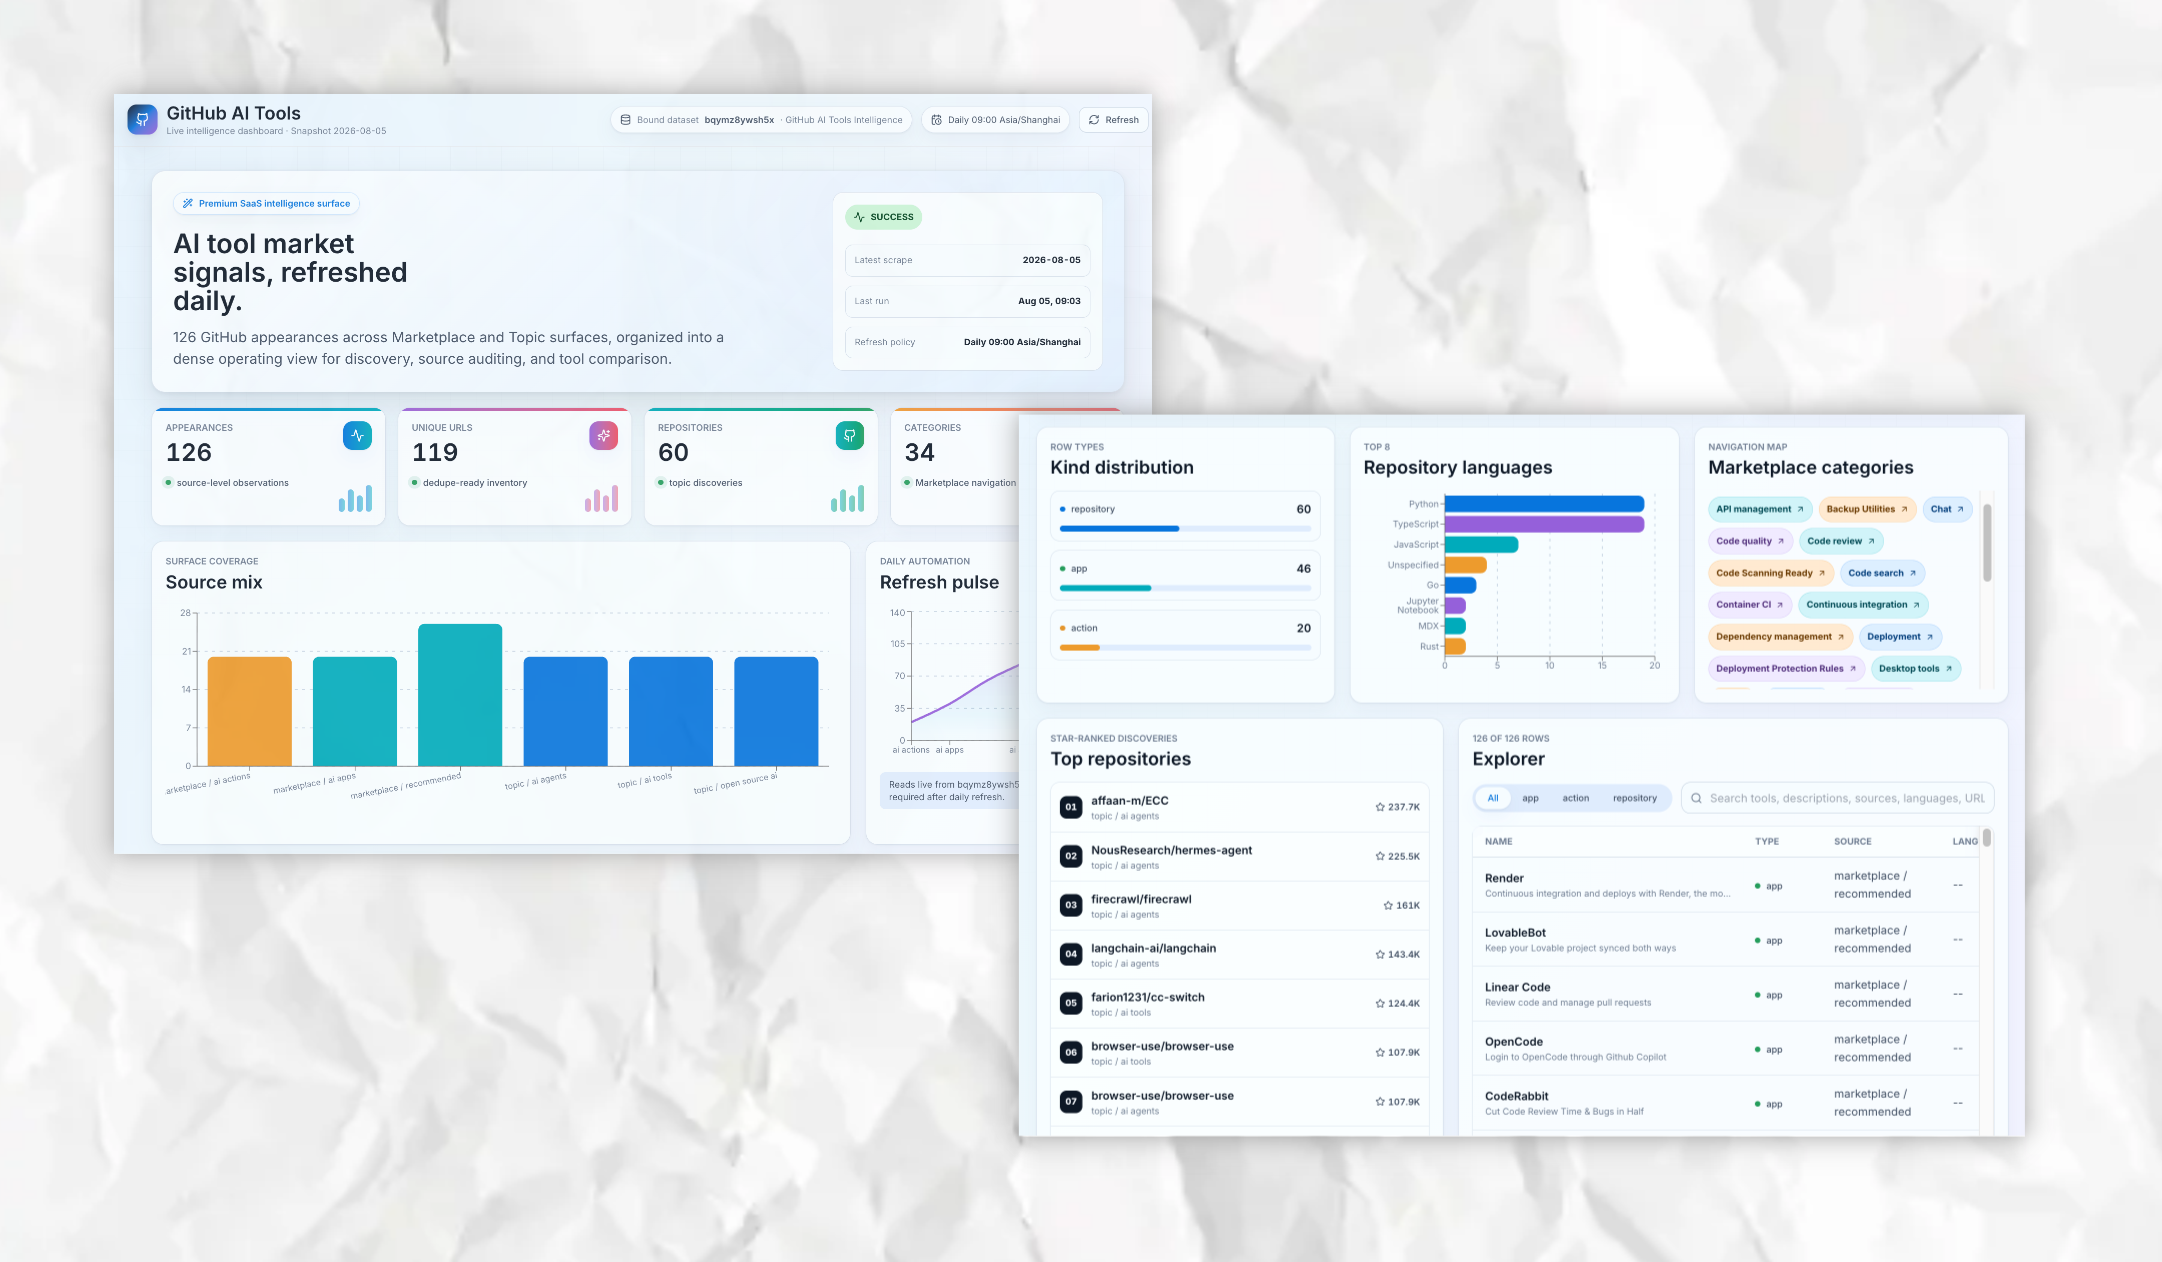Open the Dependency management category chip
The width and height of the screenshot is (2162, 1262).
click(1780, 637)
